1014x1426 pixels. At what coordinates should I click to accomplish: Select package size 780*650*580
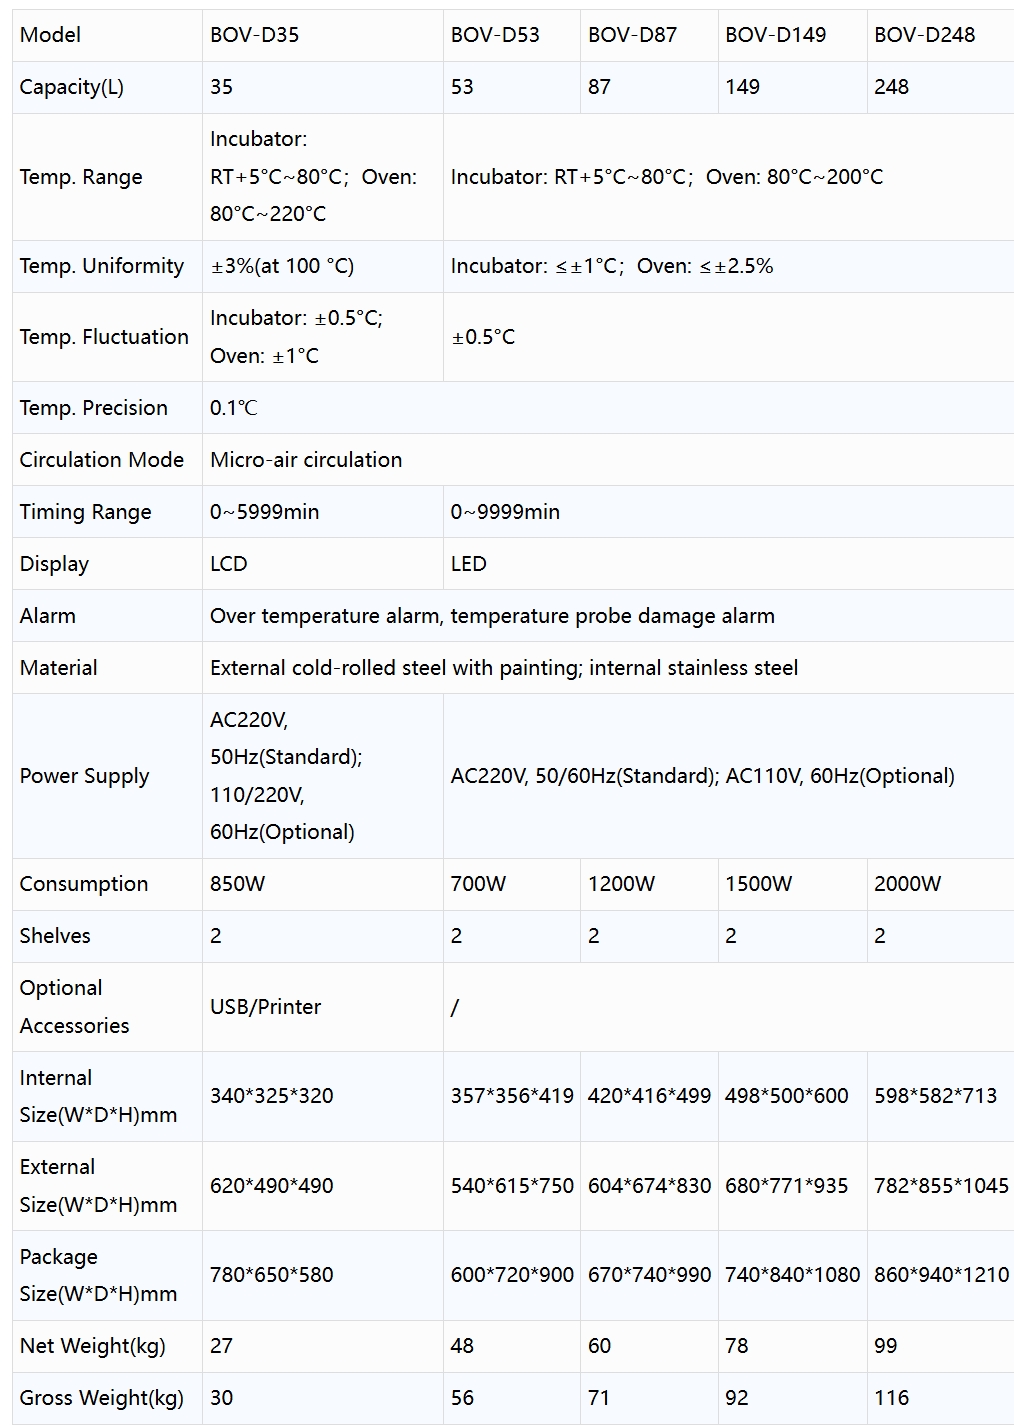(x=272, y=1275)
